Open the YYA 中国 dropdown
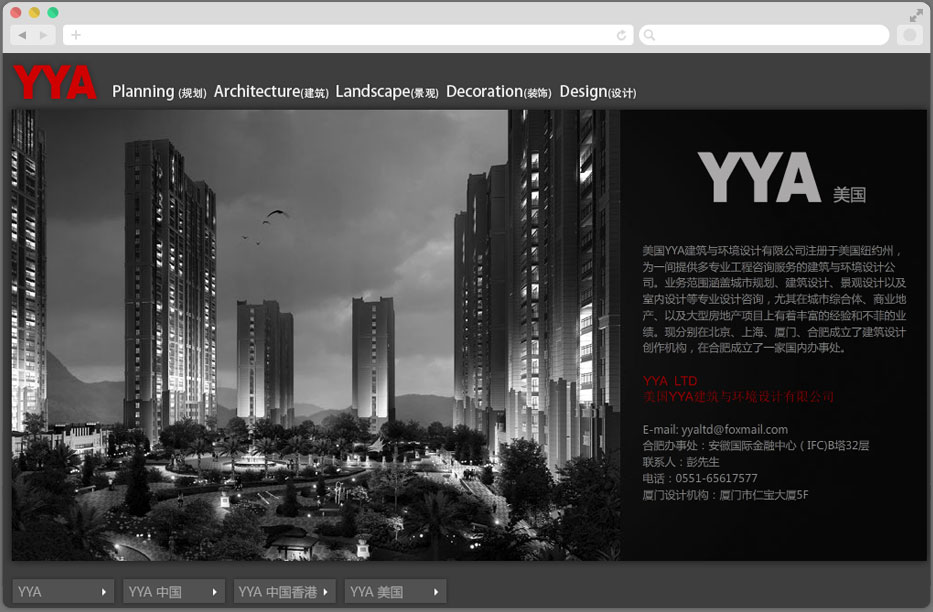The image size is (933, 612). pos(174,592)
